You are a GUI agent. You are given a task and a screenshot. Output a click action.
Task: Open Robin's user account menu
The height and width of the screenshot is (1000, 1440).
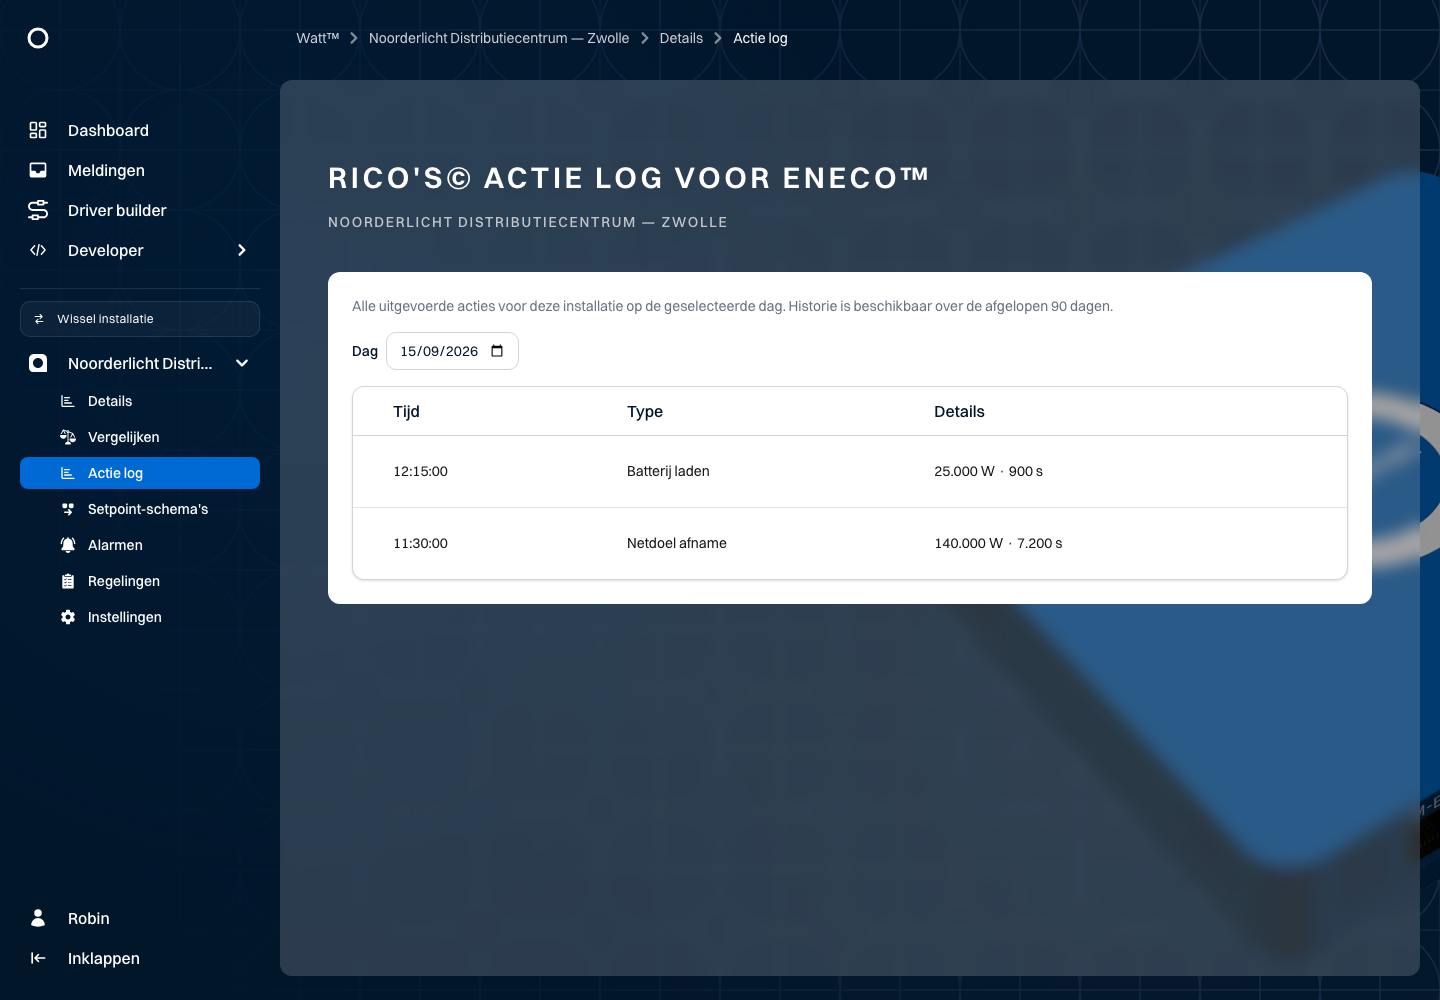140,918
